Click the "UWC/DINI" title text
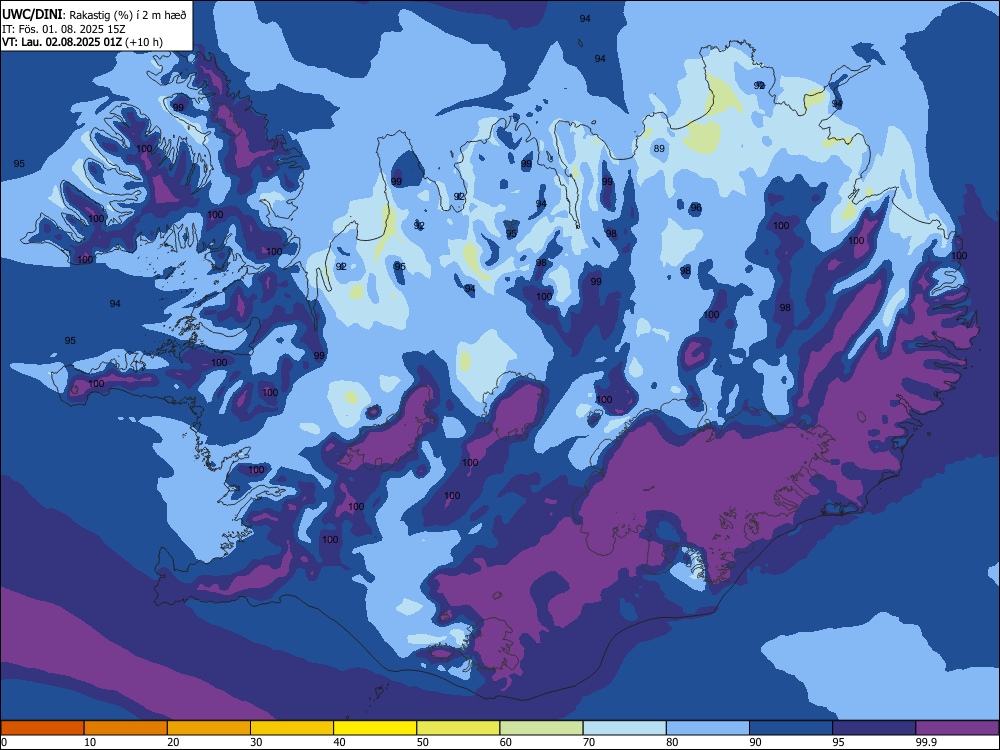 pyautogui.click(x=32, y=15)
